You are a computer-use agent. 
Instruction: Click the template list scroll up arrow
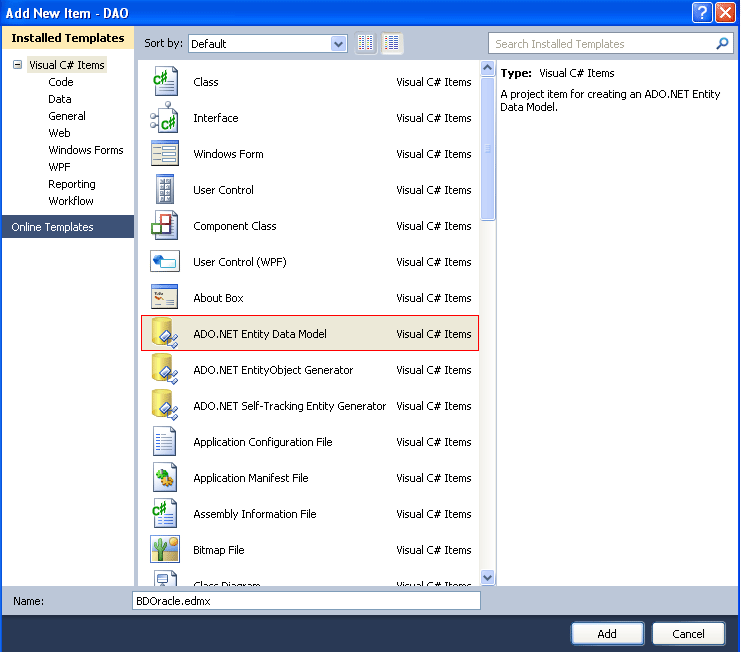488,68
